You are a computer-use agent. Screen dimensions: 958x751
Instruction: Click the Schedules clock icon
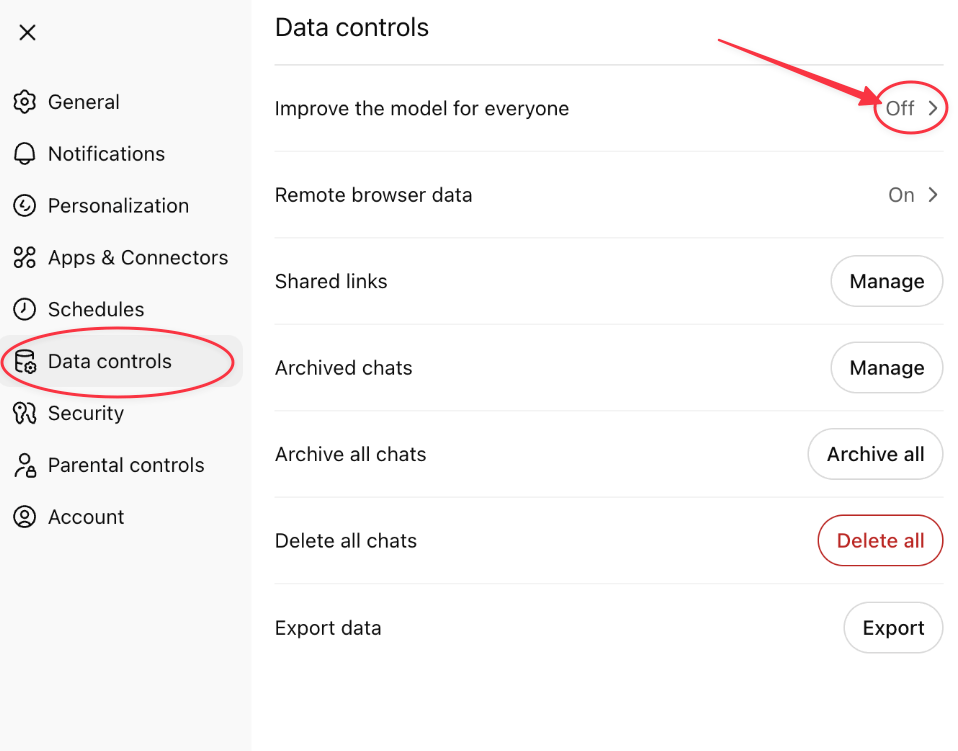(x=24, y=310)
